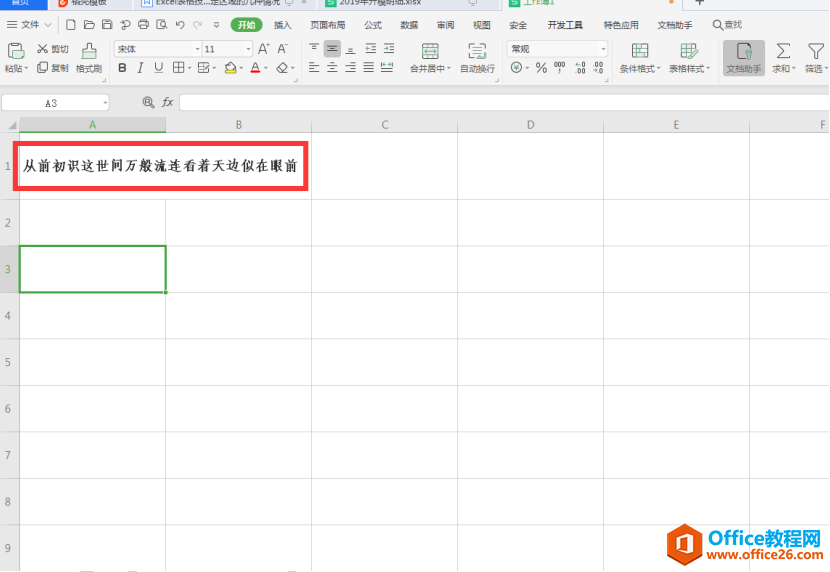The height and width of the screenshot is (572, 830).
Task: Click the zoom magnifier beside fx
Action: (x=148, y=102)
